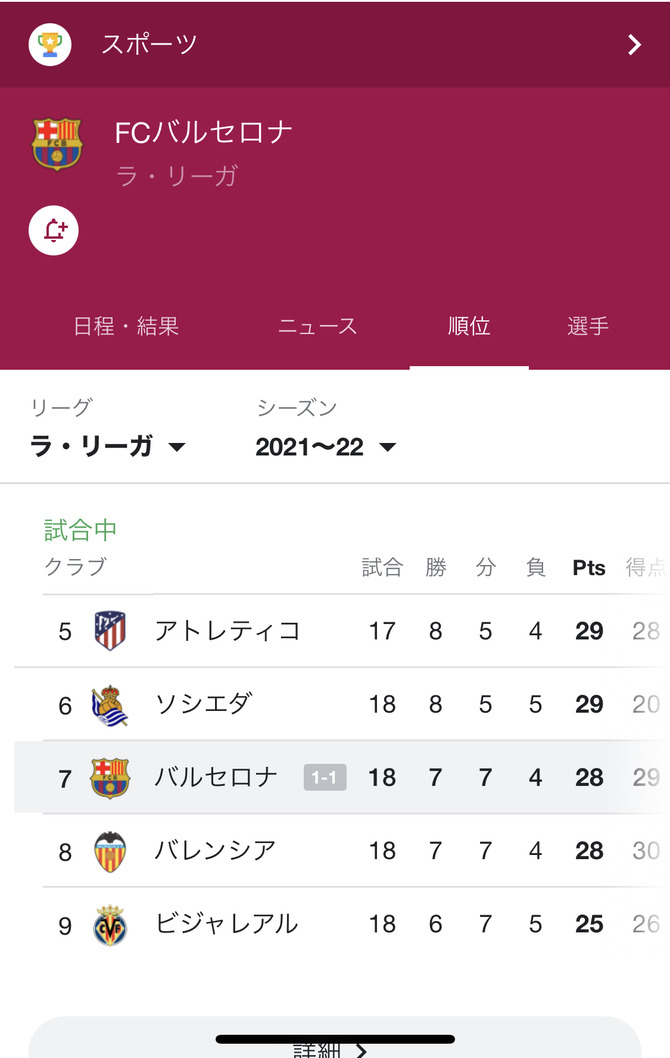Open the 2021〜22 season dropdown
Viewport: 670px width, 1058px height.
(326, 447)
